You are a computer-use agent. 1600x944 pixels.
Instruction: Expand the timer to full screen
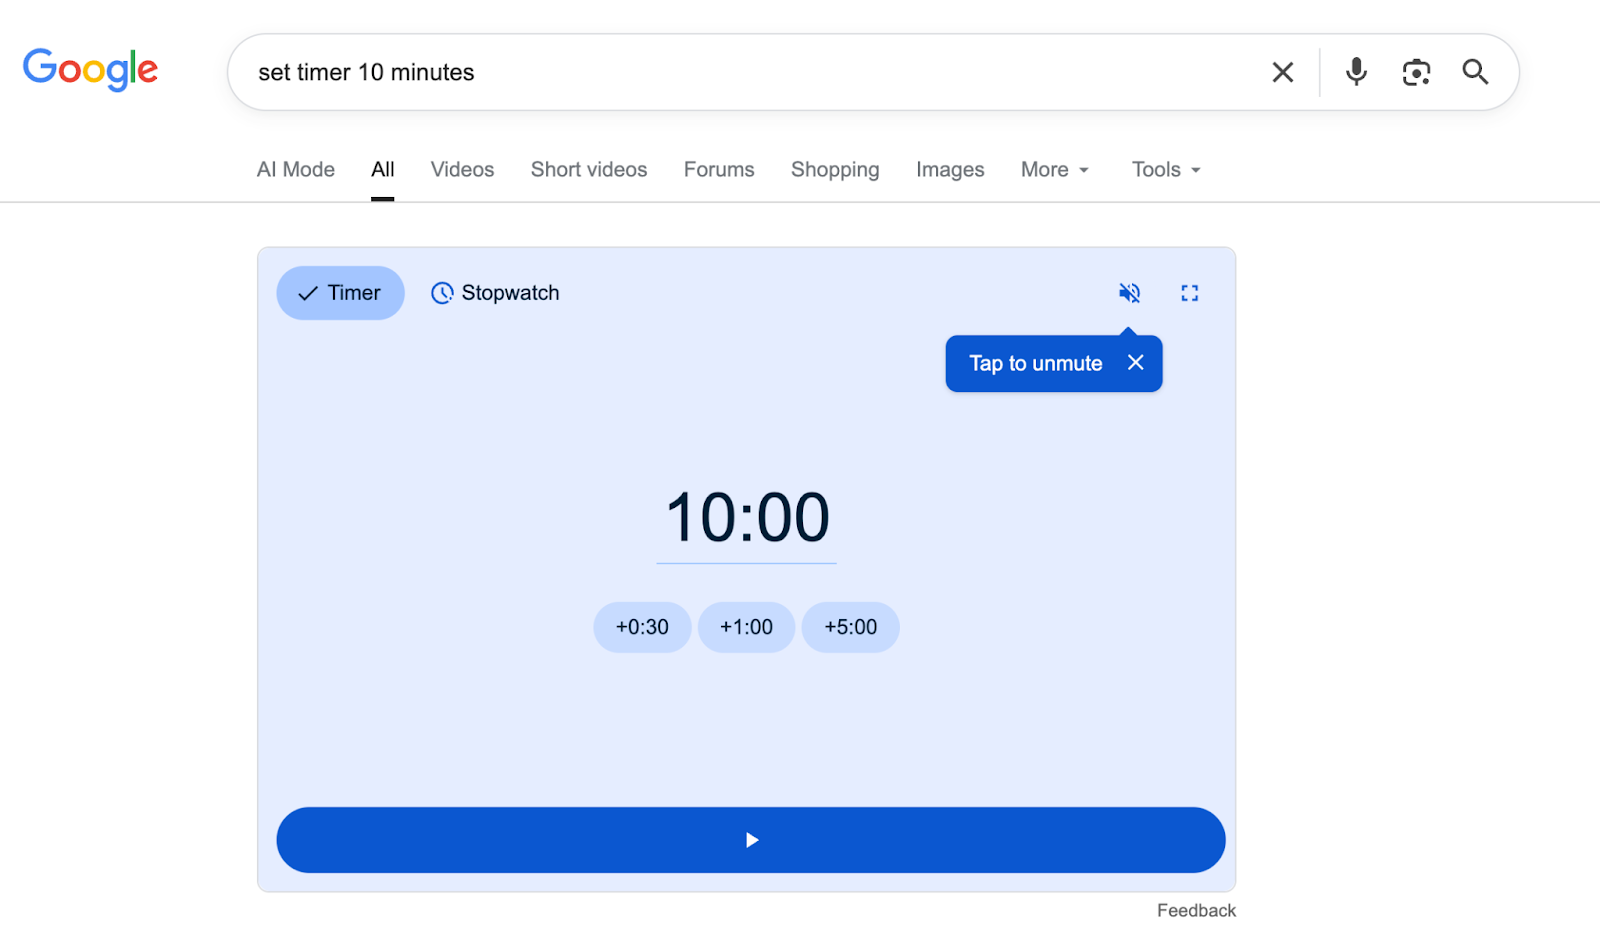pos(1189,292)
